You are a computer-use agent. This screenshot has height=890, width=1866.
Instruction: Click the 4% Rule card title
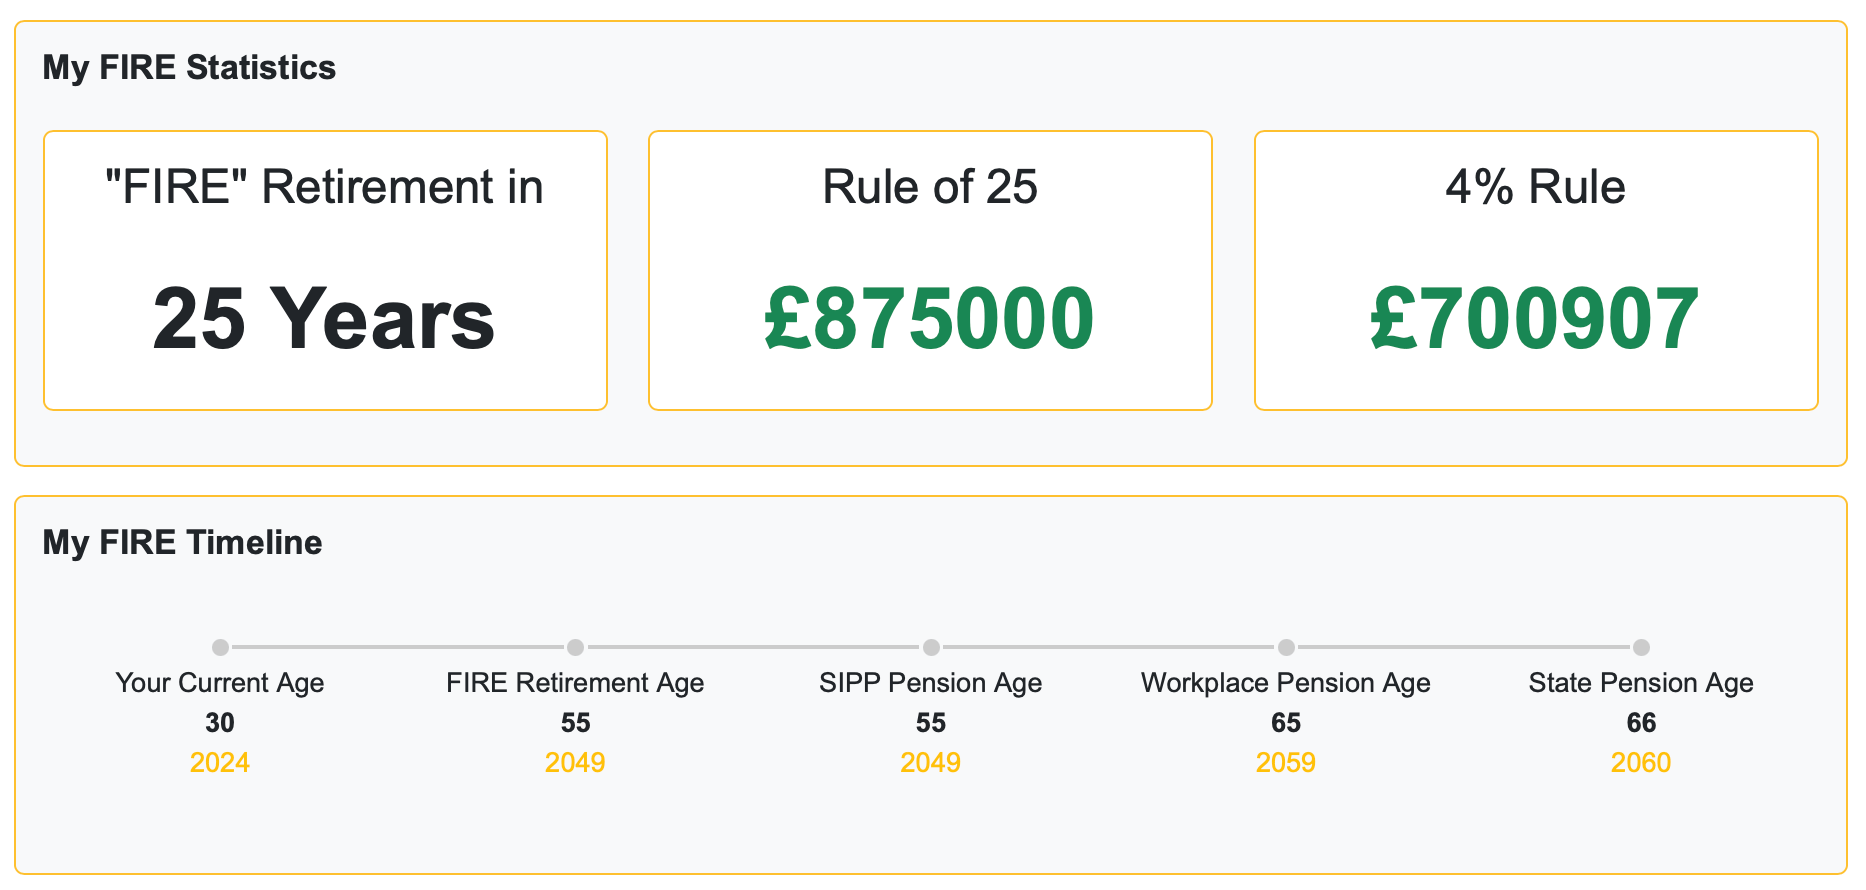tap(1535, 187)
